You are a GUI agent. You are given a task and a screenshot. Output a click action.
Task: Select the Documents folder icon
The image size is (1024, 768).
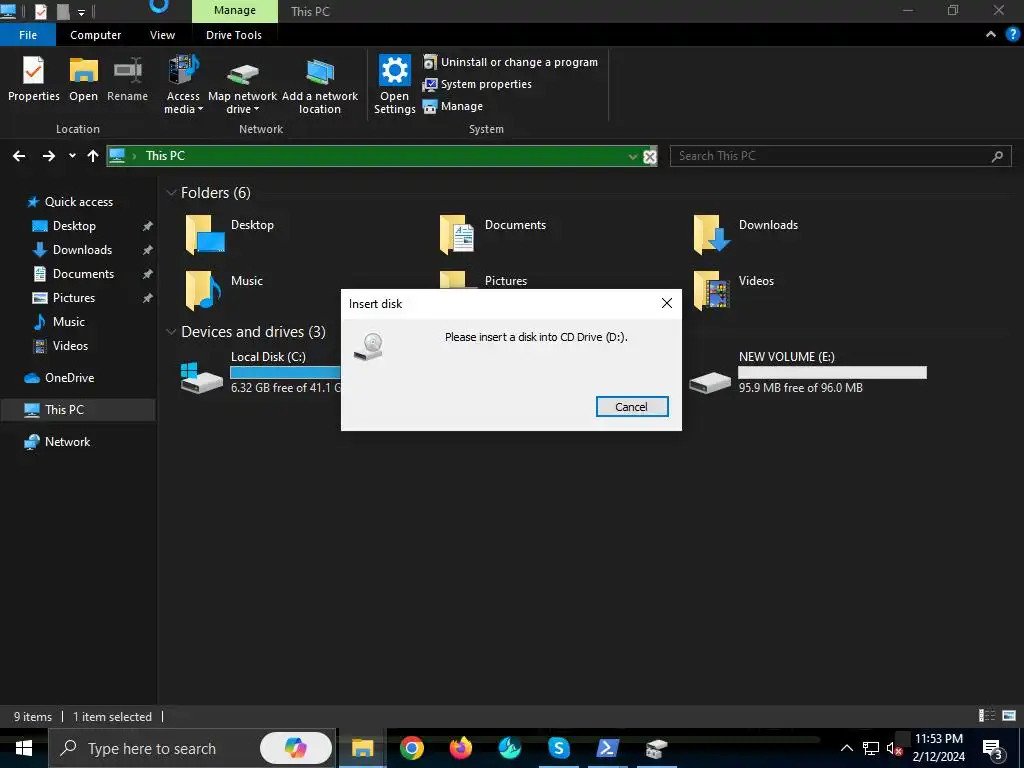click(456, 234)
